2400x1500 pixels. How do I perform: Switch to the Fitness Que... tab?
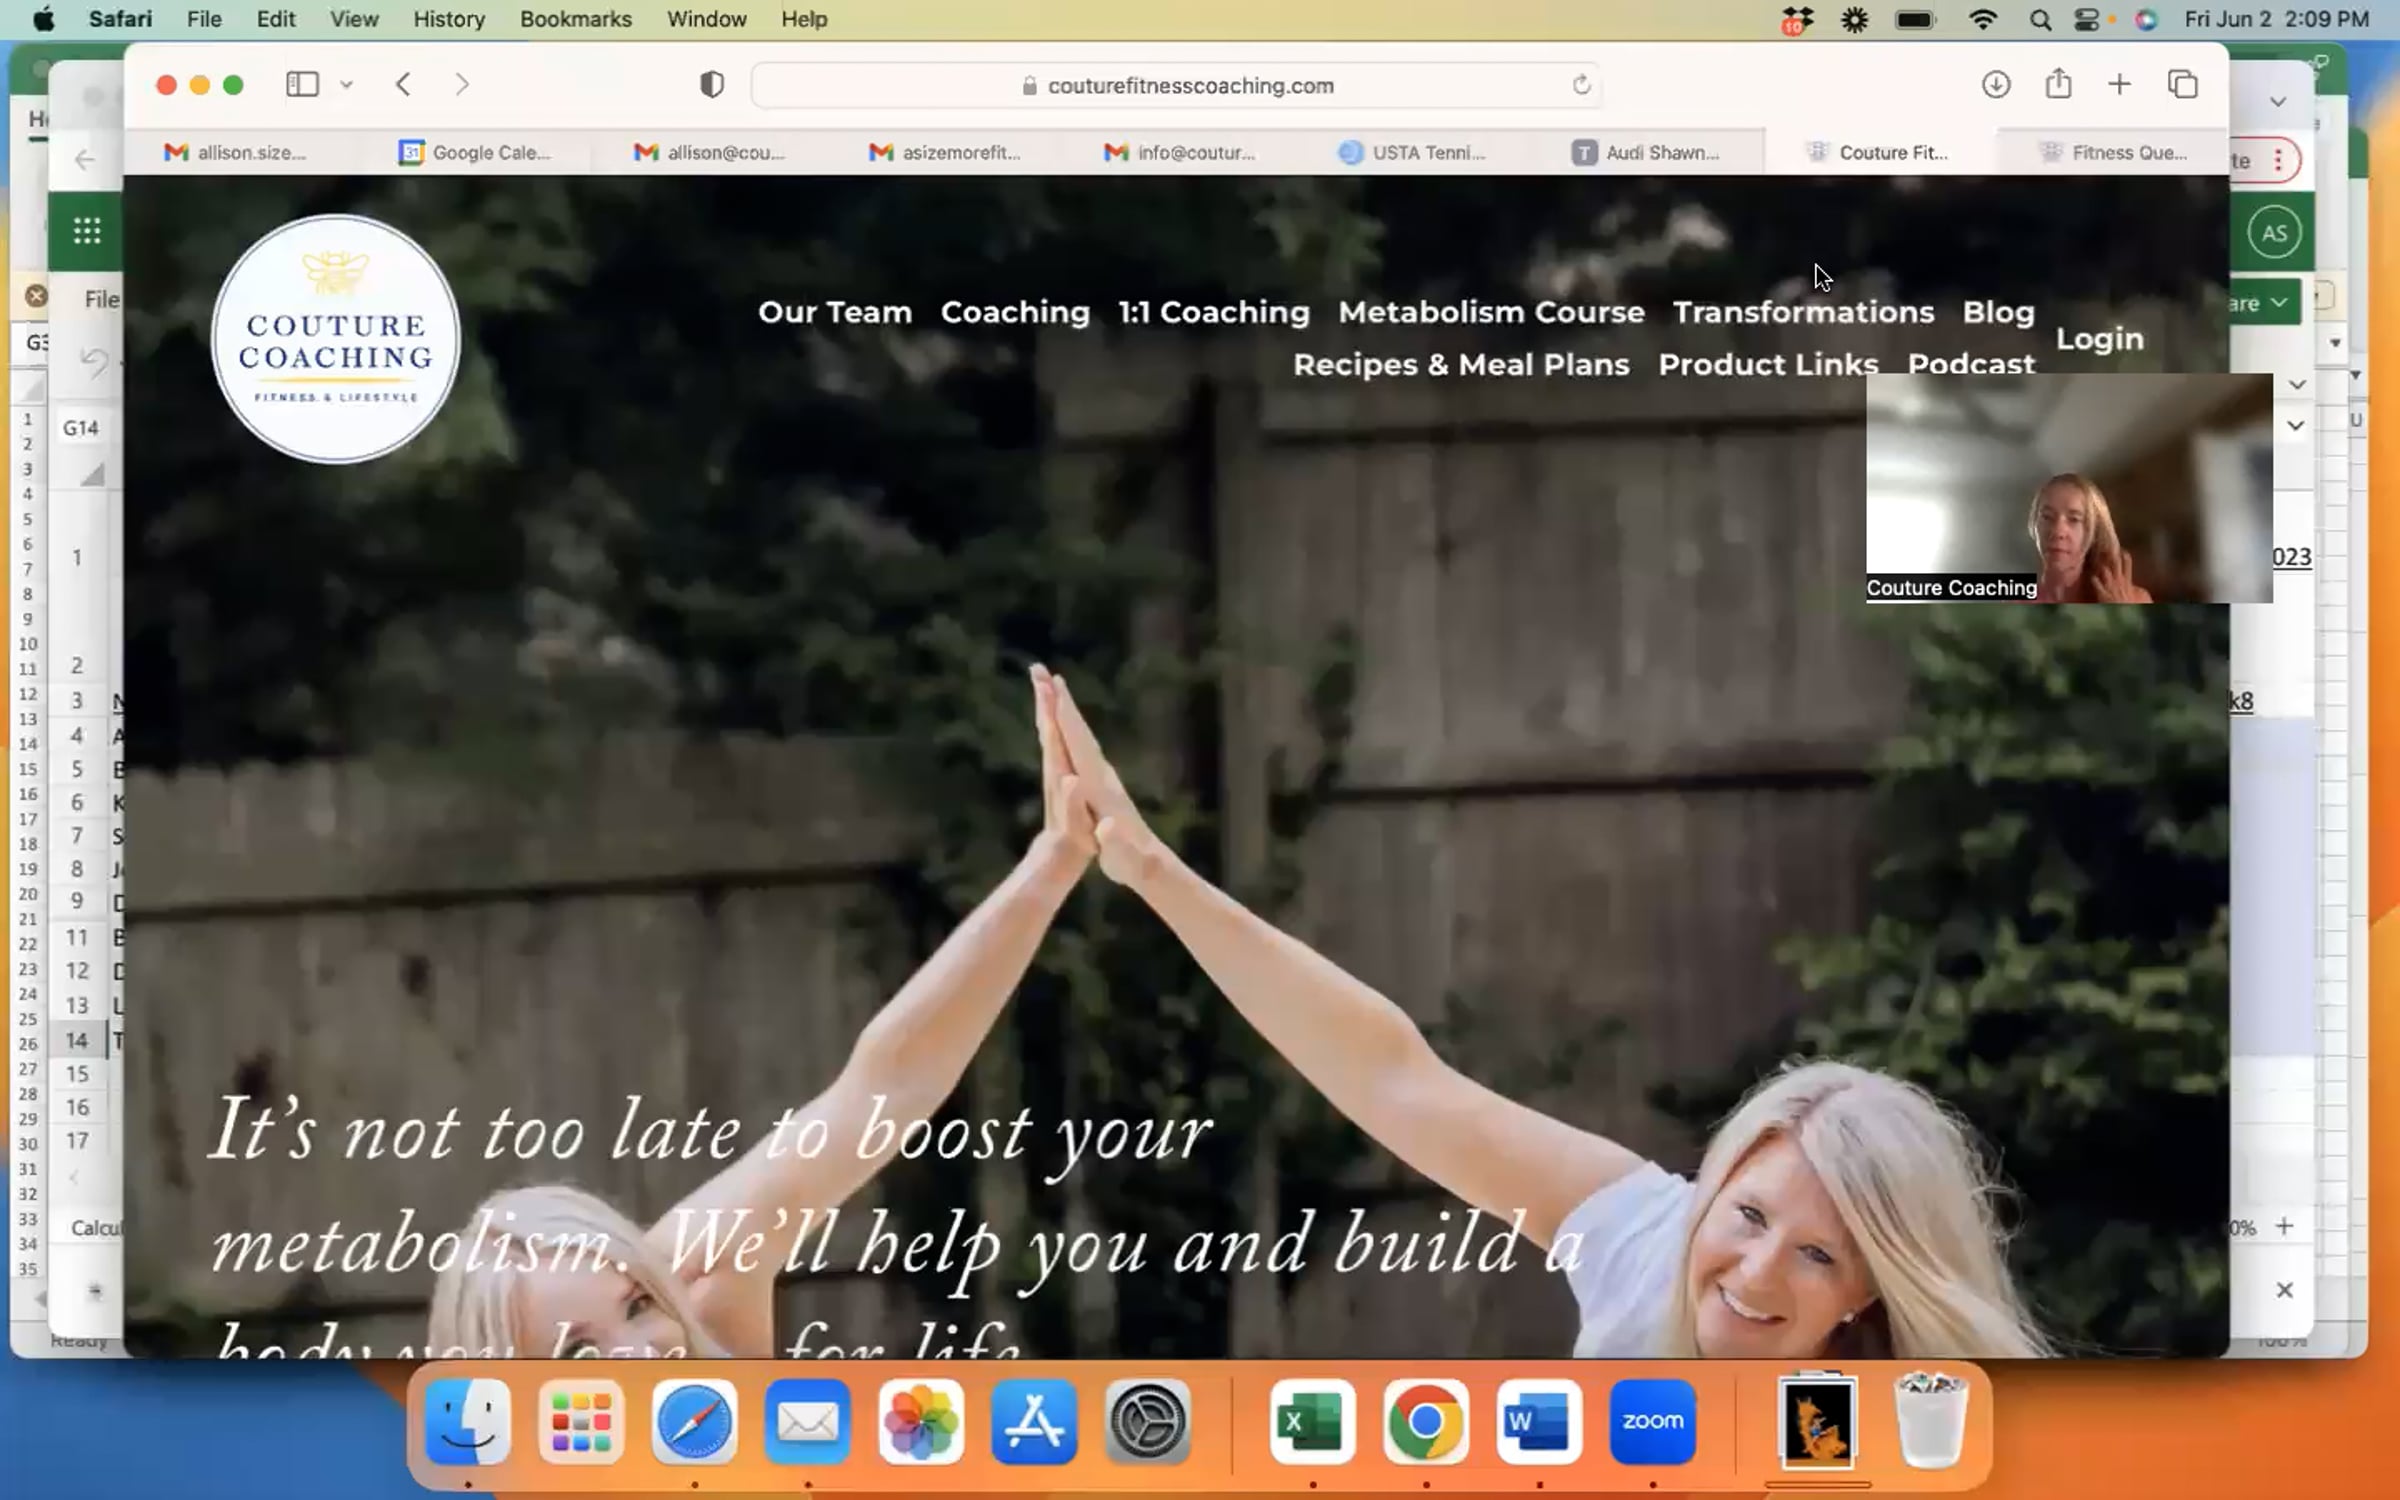(2112, 152)
